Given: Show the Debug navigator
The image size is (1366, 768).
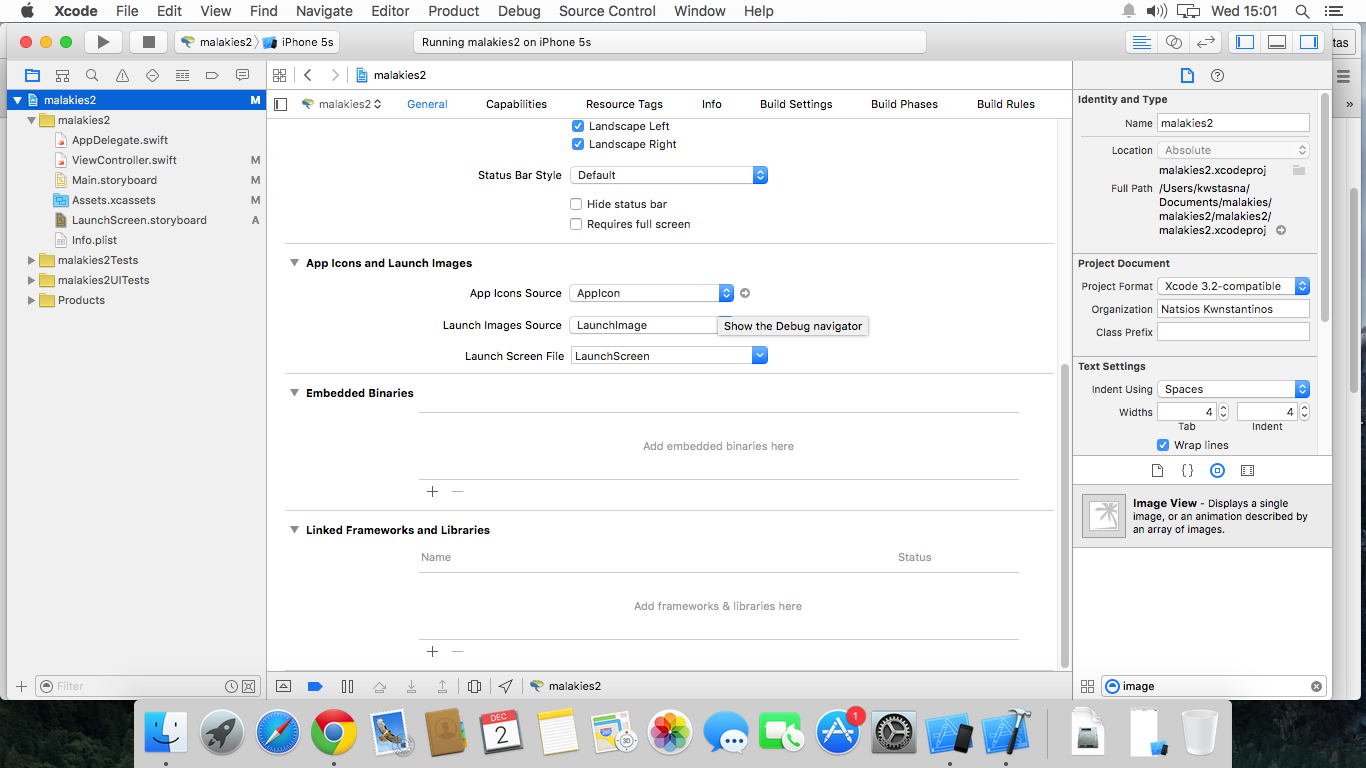Looking at the screenshot, I should click(182, 75).
